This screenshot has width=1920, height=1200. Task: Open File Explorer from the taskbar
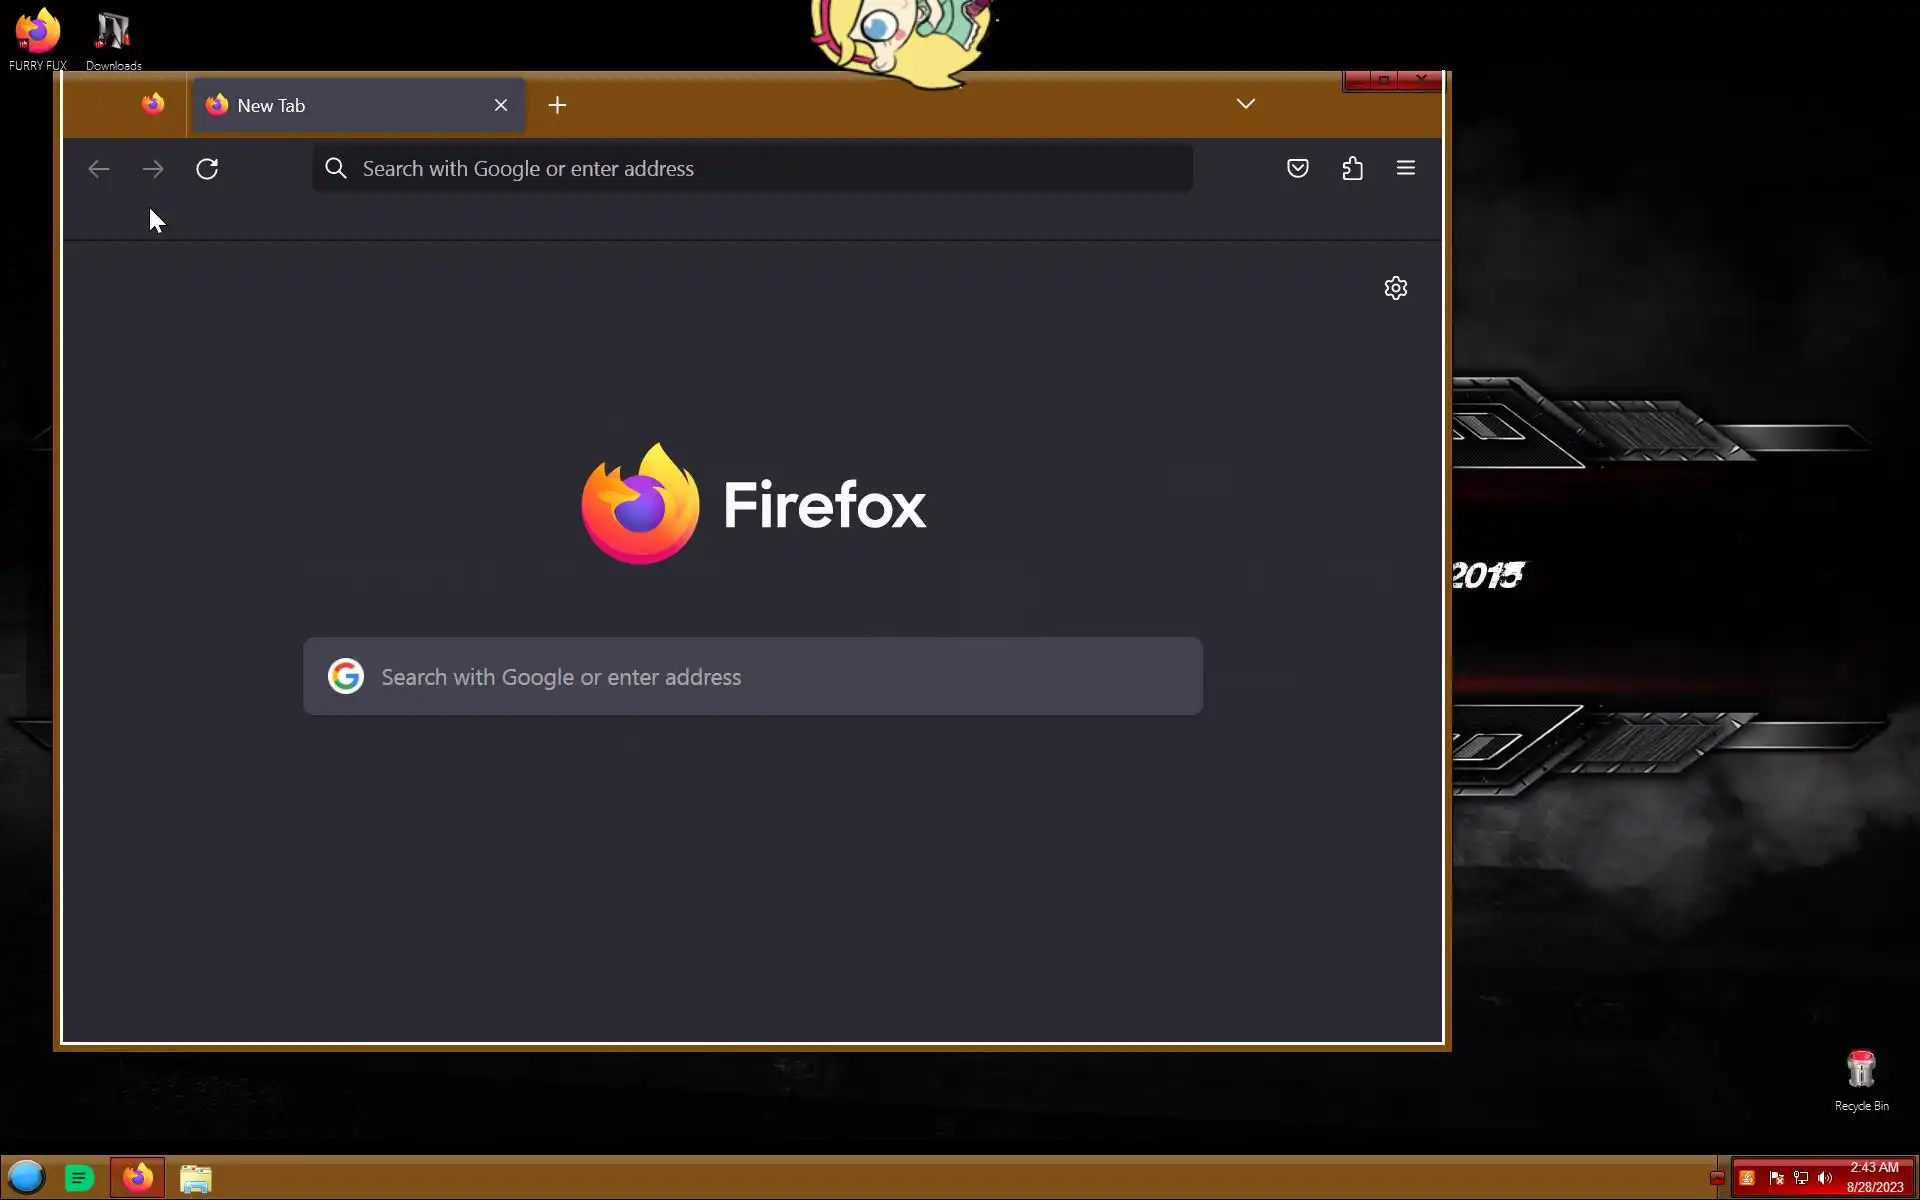point(196,1178)
